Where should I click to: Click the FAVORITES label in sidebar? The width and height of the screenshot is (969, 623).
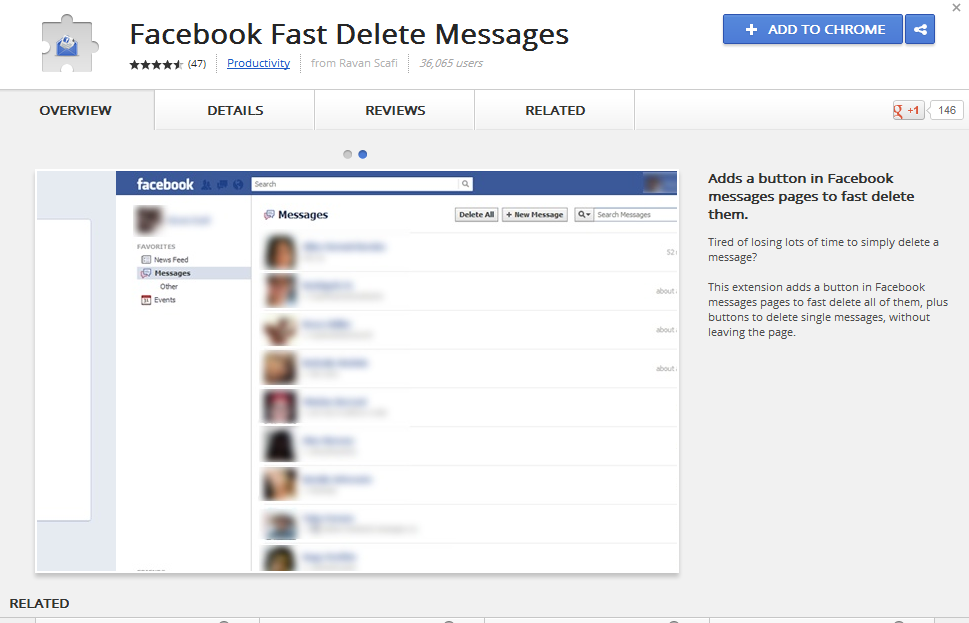[x=156, y=246]
